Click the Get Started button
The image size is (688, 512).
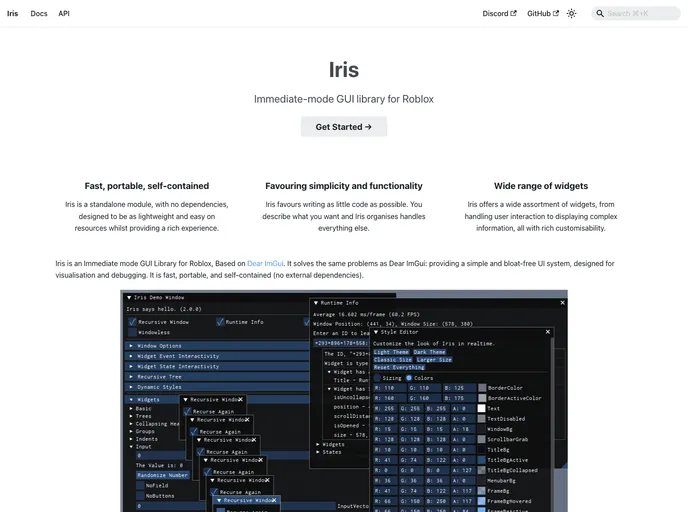point(344,127)
